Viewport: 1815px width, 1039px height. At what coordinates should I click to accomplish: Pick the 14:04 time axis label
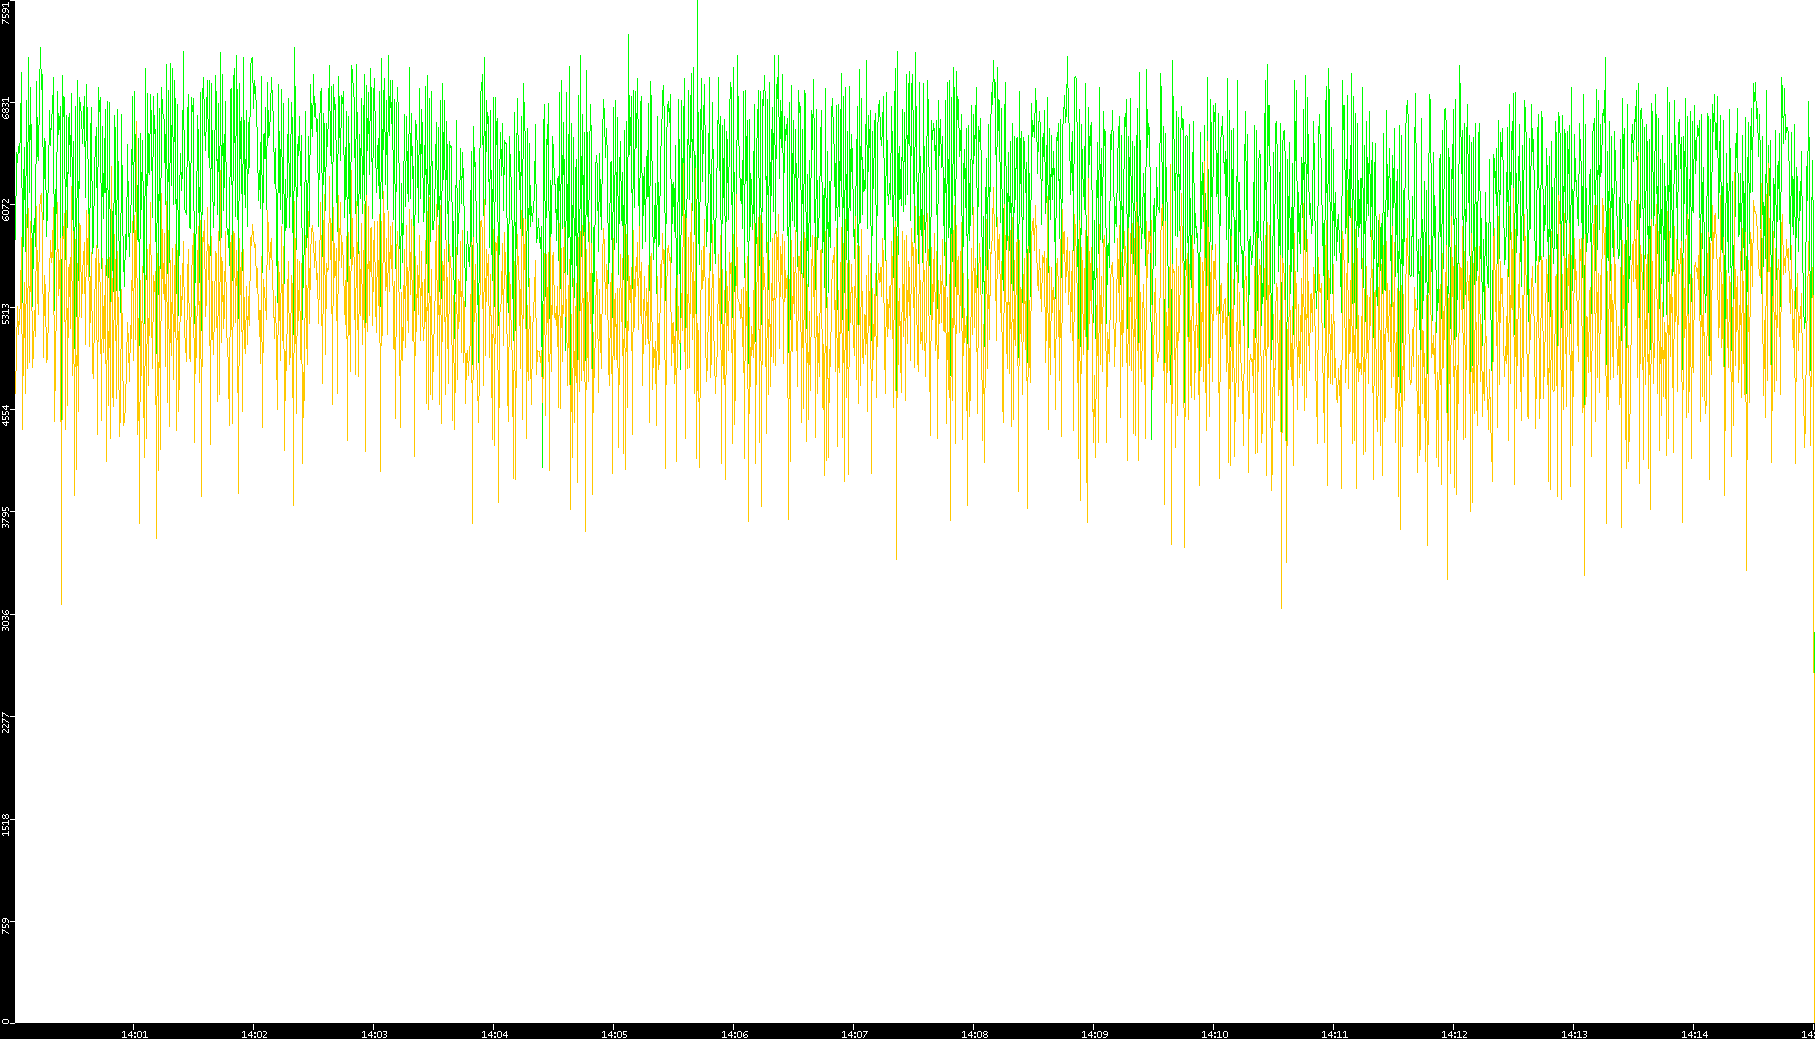click(x=494, y=1034)
